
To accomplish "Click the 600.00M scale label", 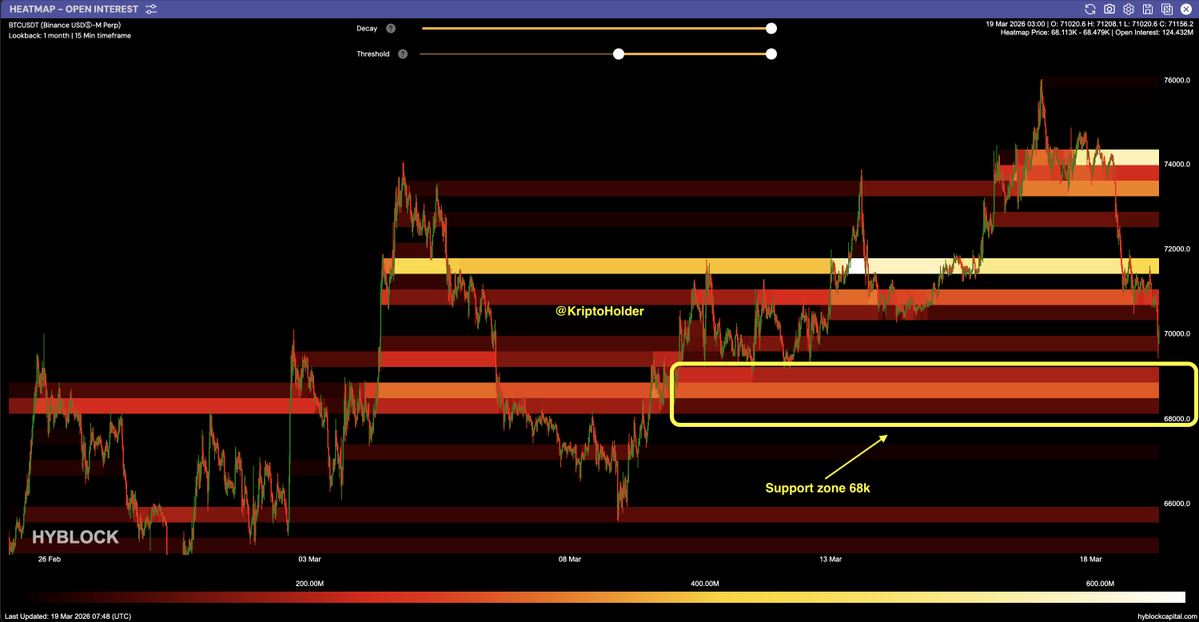I will coord(1100,584).
